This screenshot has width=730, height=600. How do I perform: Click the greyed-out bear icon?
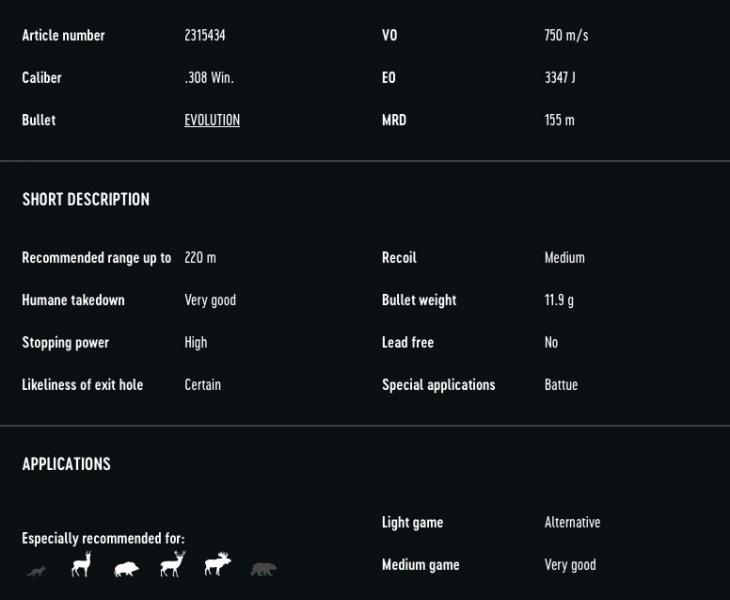(x=263, y=569)
